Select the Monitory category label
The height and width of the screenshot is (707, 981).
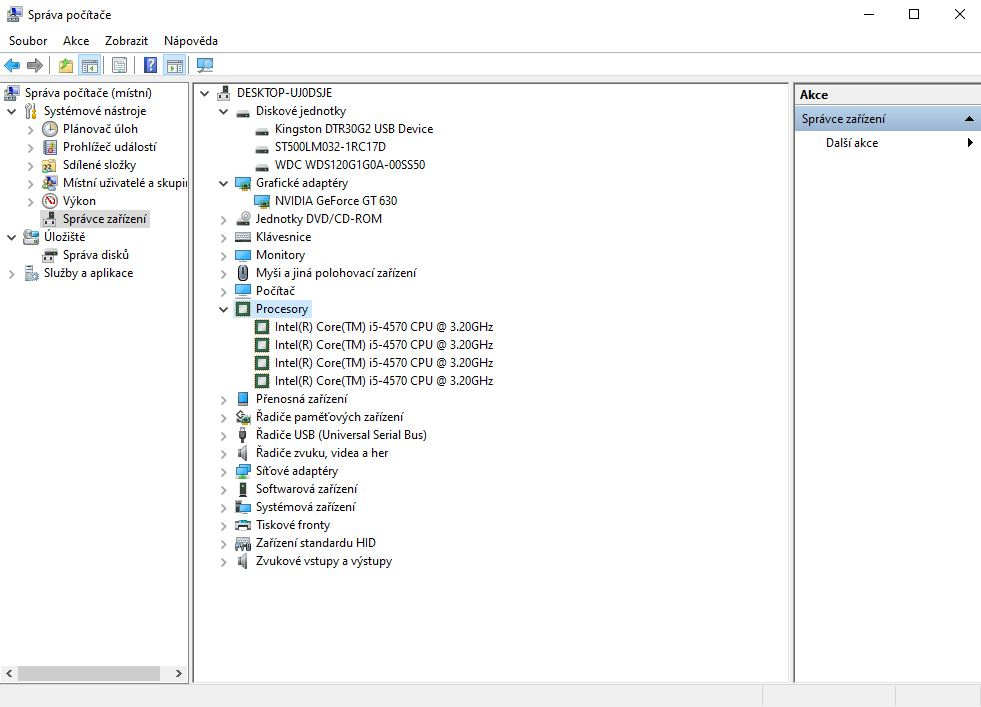click(280, 255)
